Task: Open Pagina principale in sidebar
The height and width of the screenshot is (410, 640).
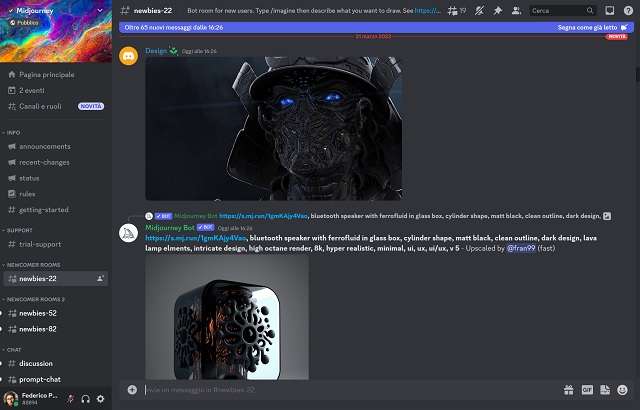Action: pyautogui.click(x=56, y=74)
